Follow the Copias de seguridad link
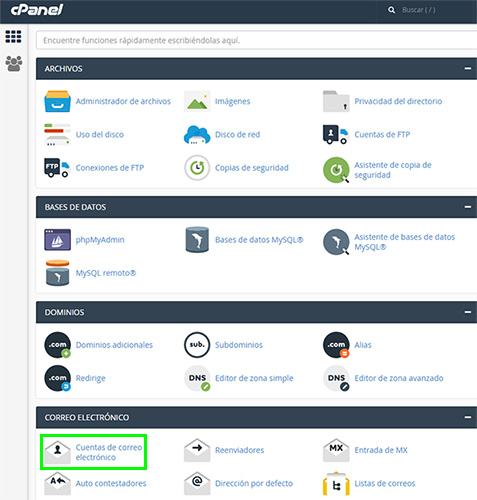Viewport: 477px width, 500px height. (252, 168)
